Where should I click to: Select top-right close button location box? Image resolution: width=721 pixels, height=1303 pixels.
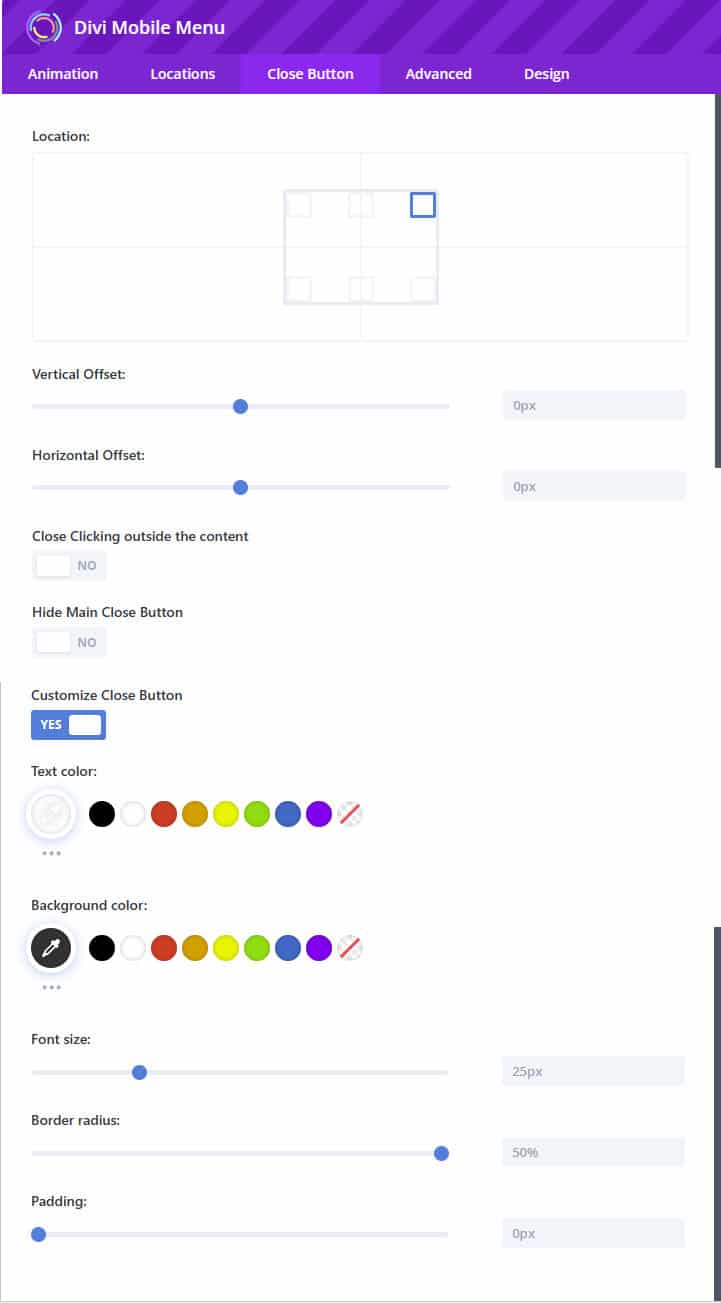(423, 205)
